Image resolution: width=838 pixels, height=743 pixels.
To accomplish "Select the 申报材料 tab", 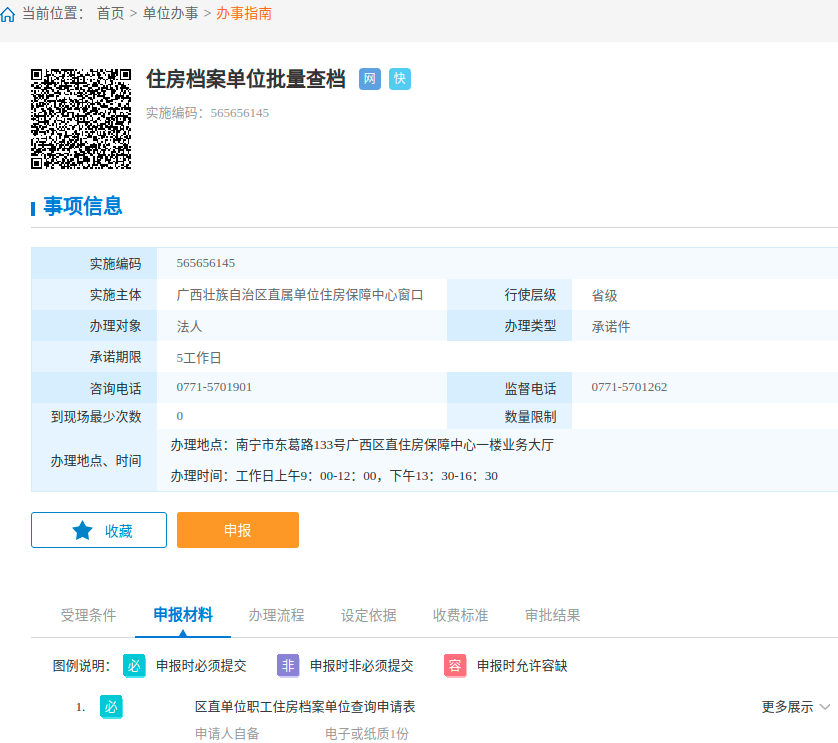I will coord(183,615).
